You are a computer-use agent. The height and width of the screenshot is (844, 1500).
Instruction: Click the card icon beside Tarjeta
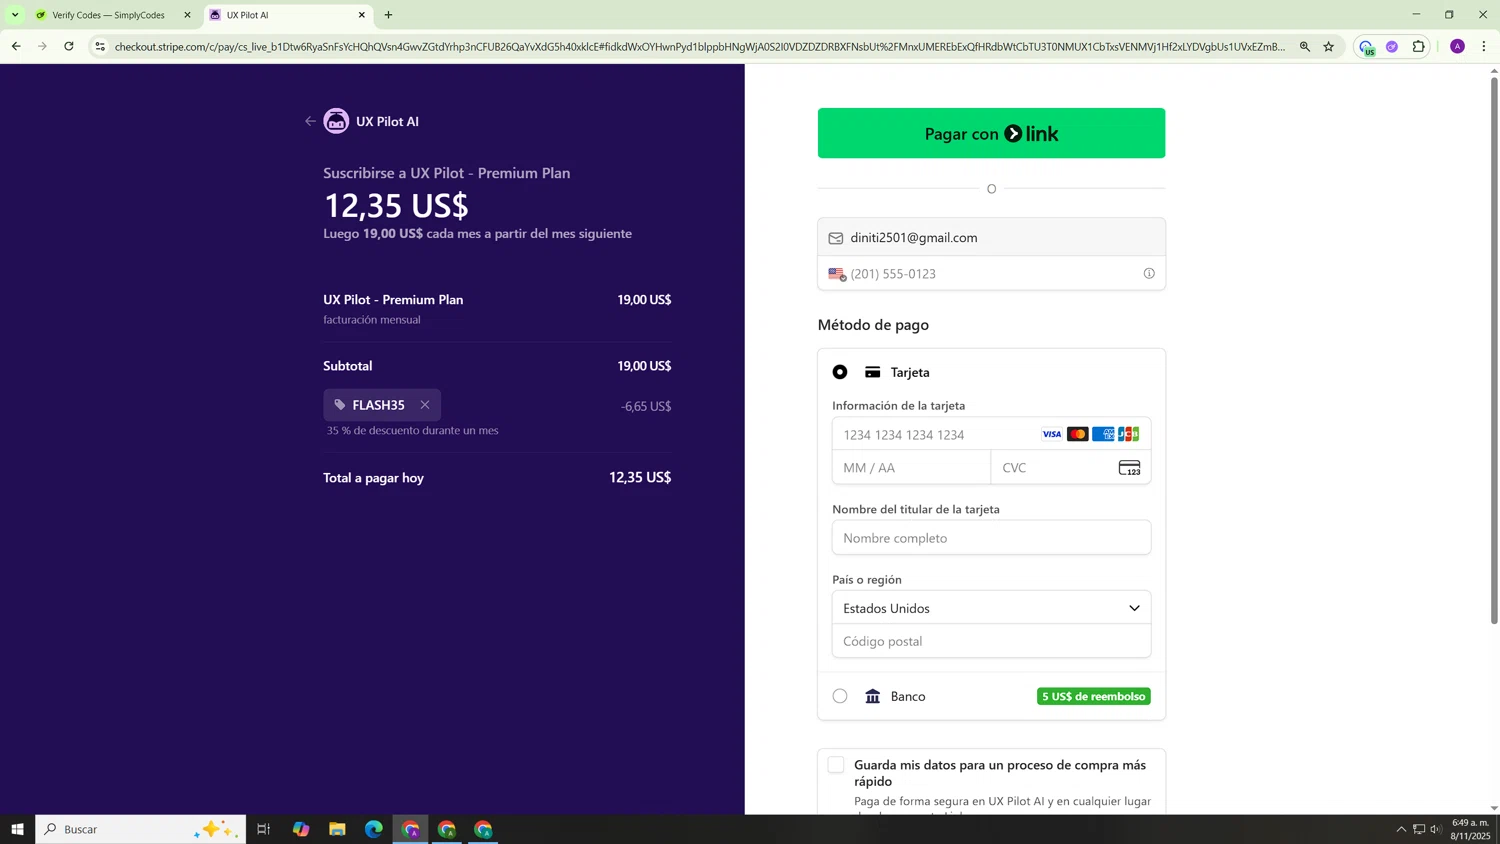[873, 372]
